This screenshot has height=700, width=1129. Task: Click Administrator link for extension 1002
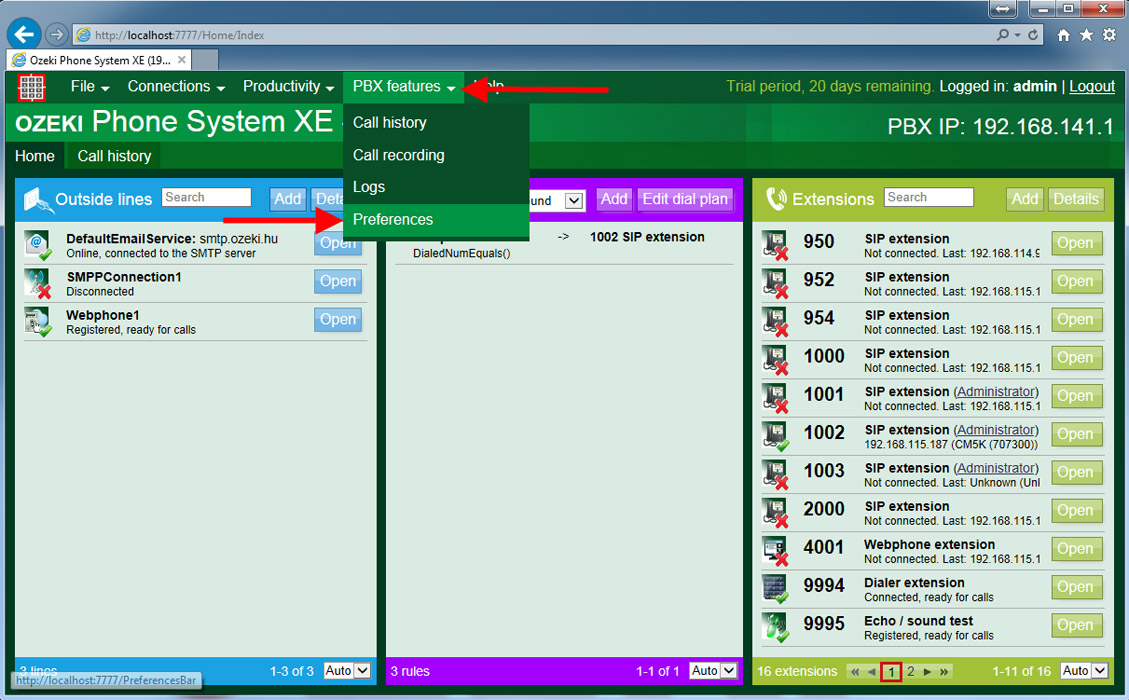click(996, 430)
